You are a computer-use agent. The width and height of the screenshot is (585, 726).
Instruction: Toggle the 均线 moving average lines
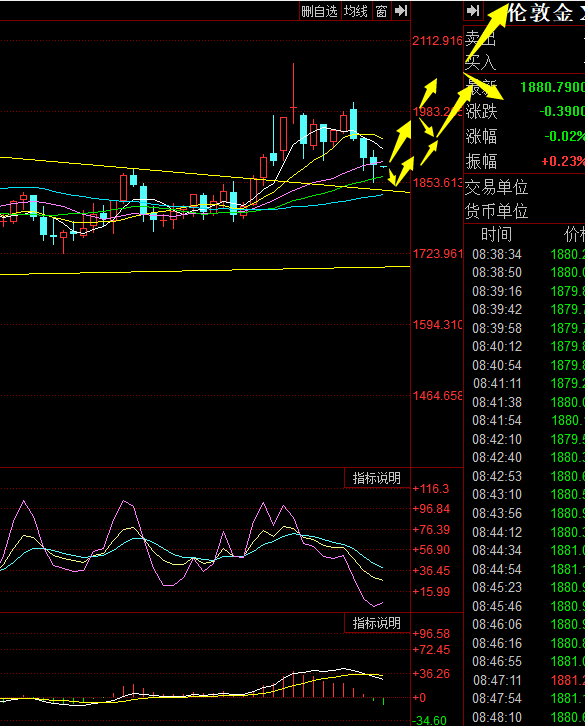tap(356, 11)
